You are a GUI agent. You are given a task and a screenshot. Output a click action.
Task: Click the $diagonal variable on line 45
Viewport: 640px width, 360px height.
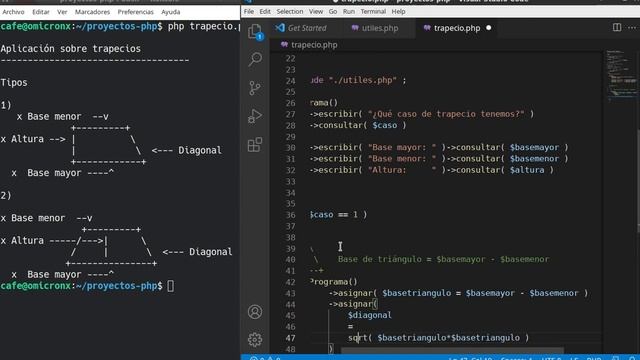(369, 315)
